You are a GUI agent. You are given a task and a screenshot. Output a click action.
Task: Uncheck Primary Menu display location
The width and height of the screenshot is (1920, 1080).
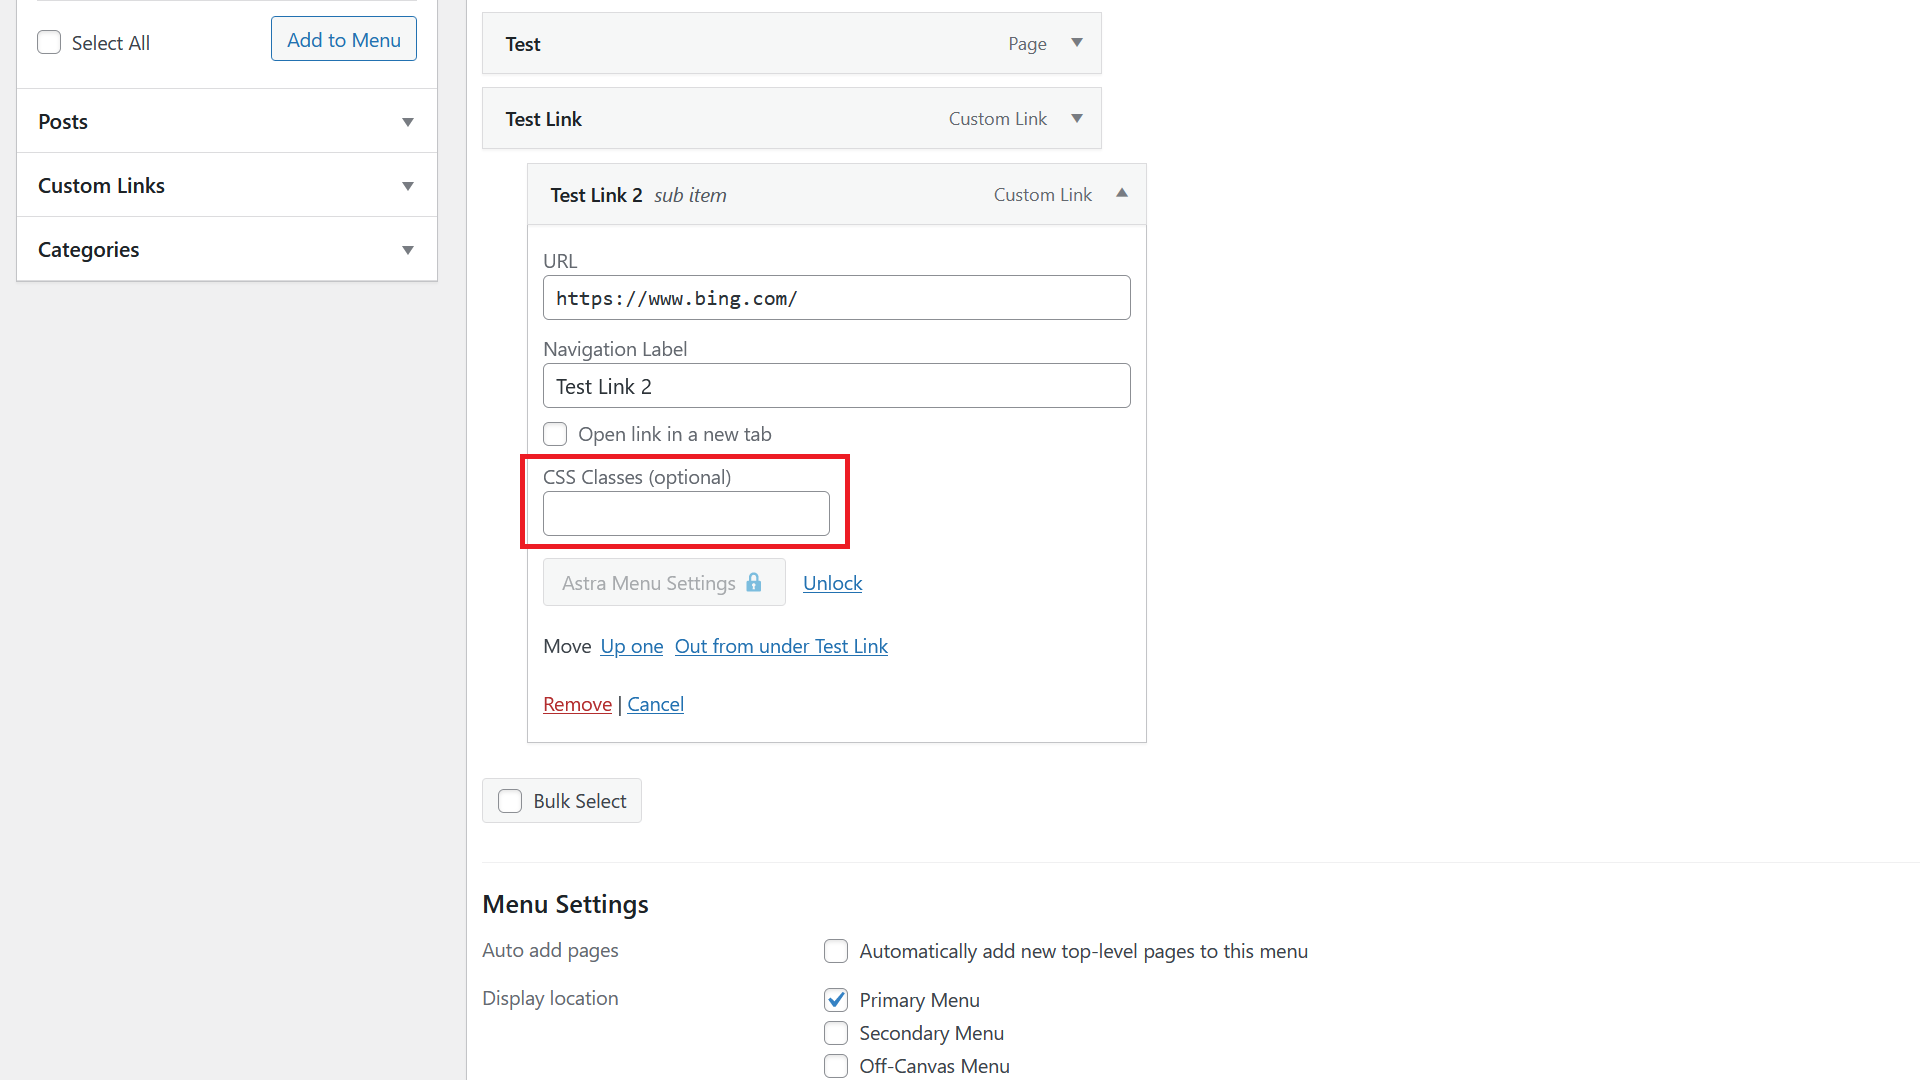836,1000
